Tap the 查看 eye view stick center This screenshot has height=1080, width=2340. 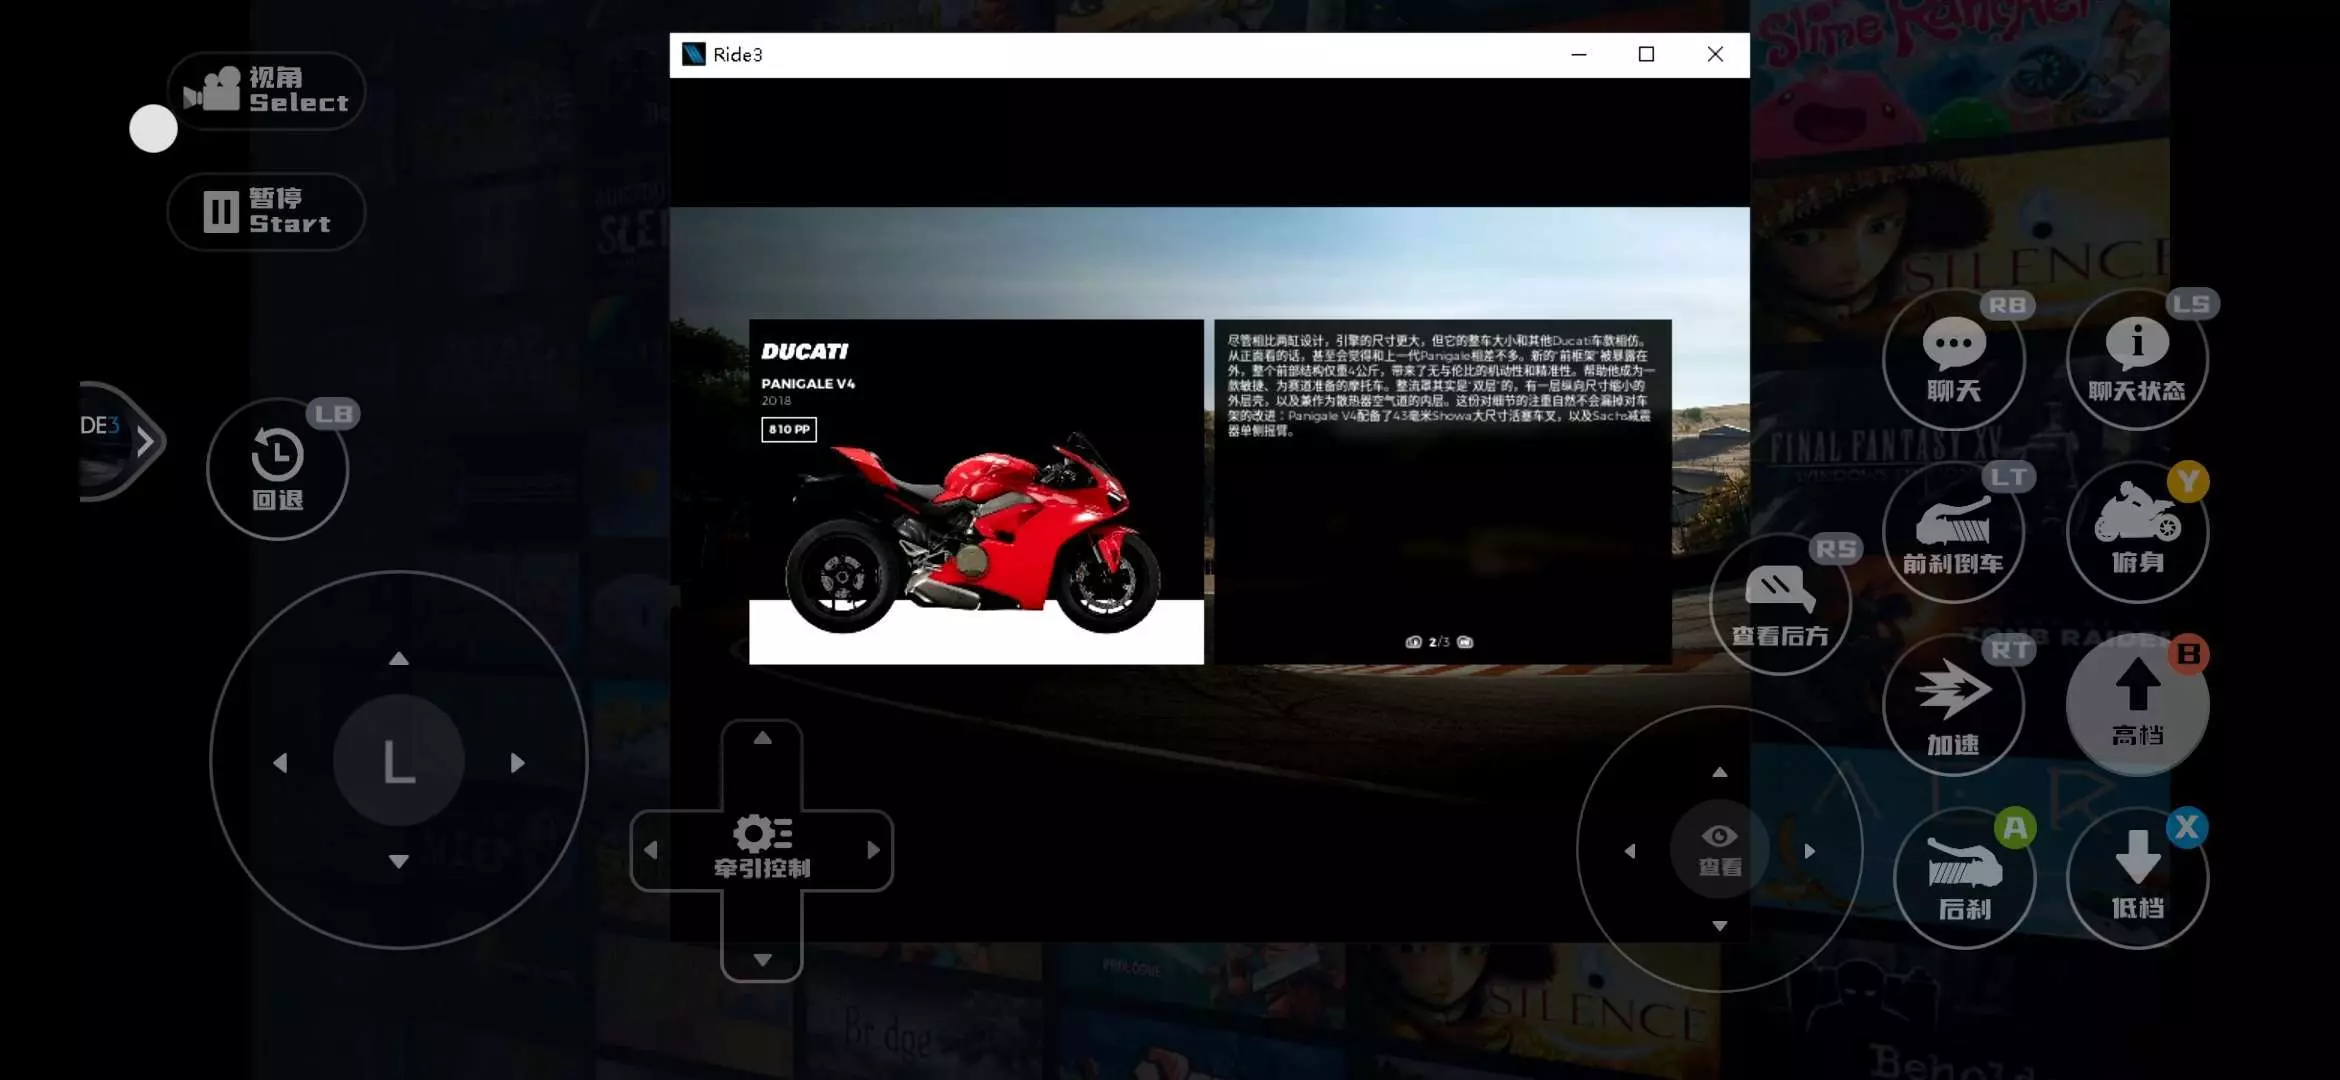(x=1719, y=850)
